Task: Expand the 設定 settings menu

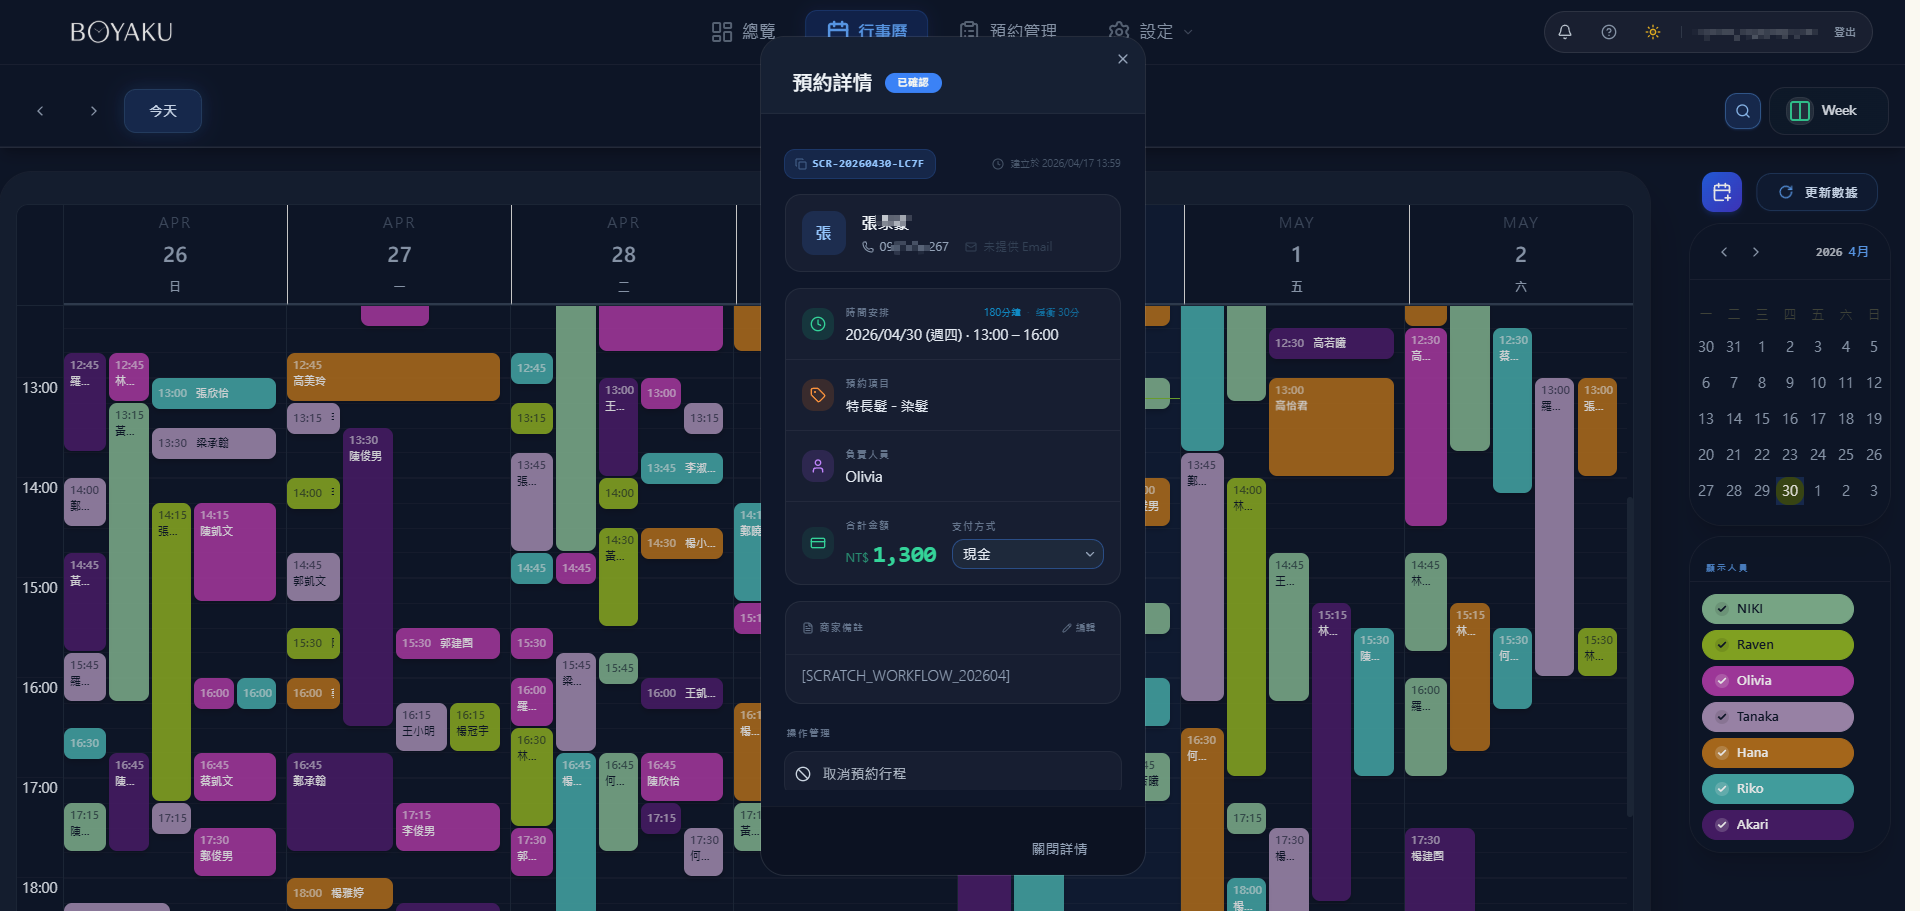Action: 1151,31
